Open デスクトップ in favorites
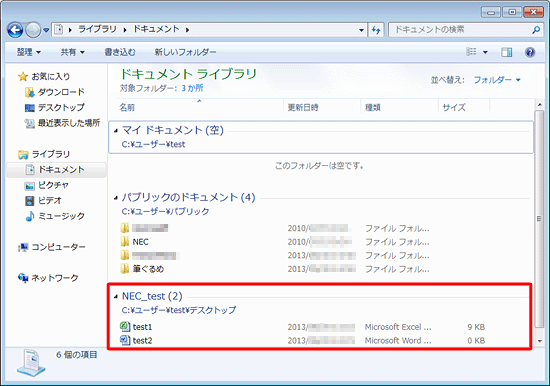Screen dimensions: 550x386 click(x=61, y=107)
